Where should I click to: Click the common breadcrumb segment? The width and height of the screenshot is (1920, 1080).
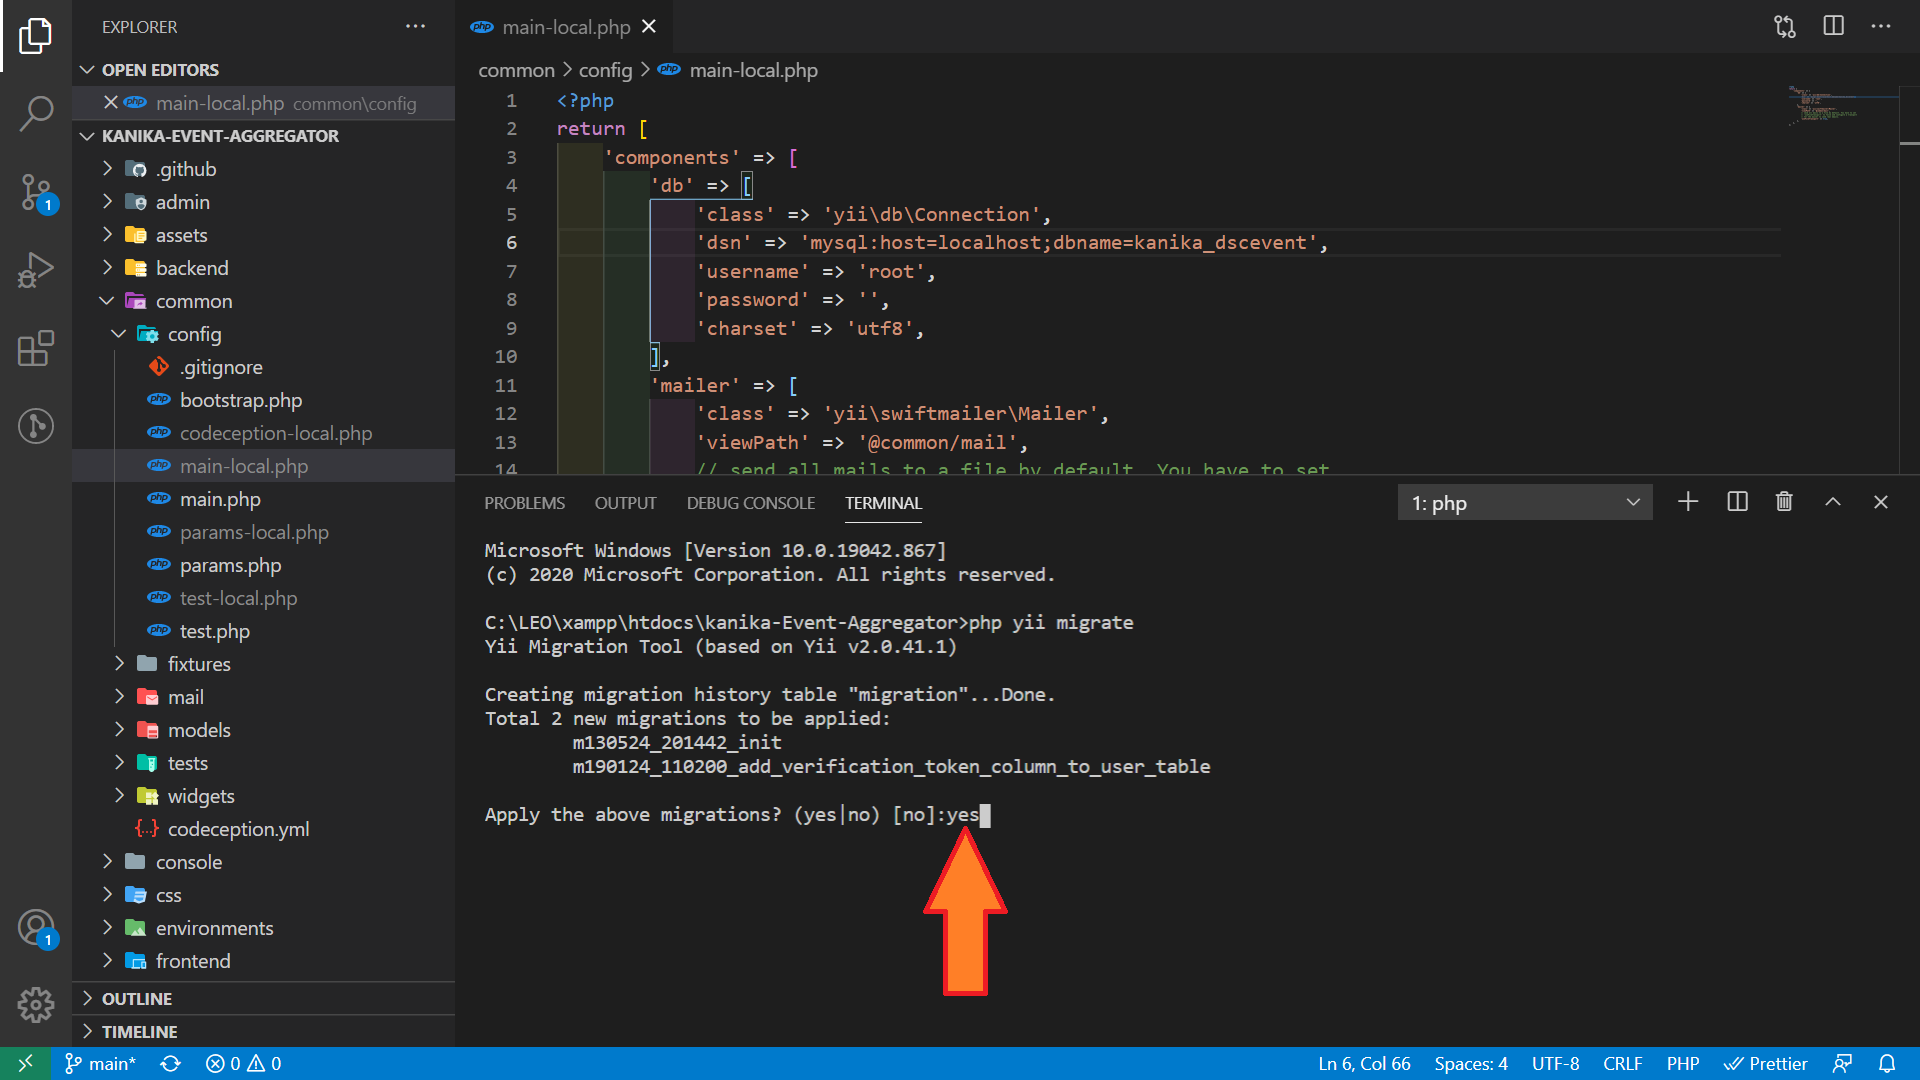tap(516, 70)
